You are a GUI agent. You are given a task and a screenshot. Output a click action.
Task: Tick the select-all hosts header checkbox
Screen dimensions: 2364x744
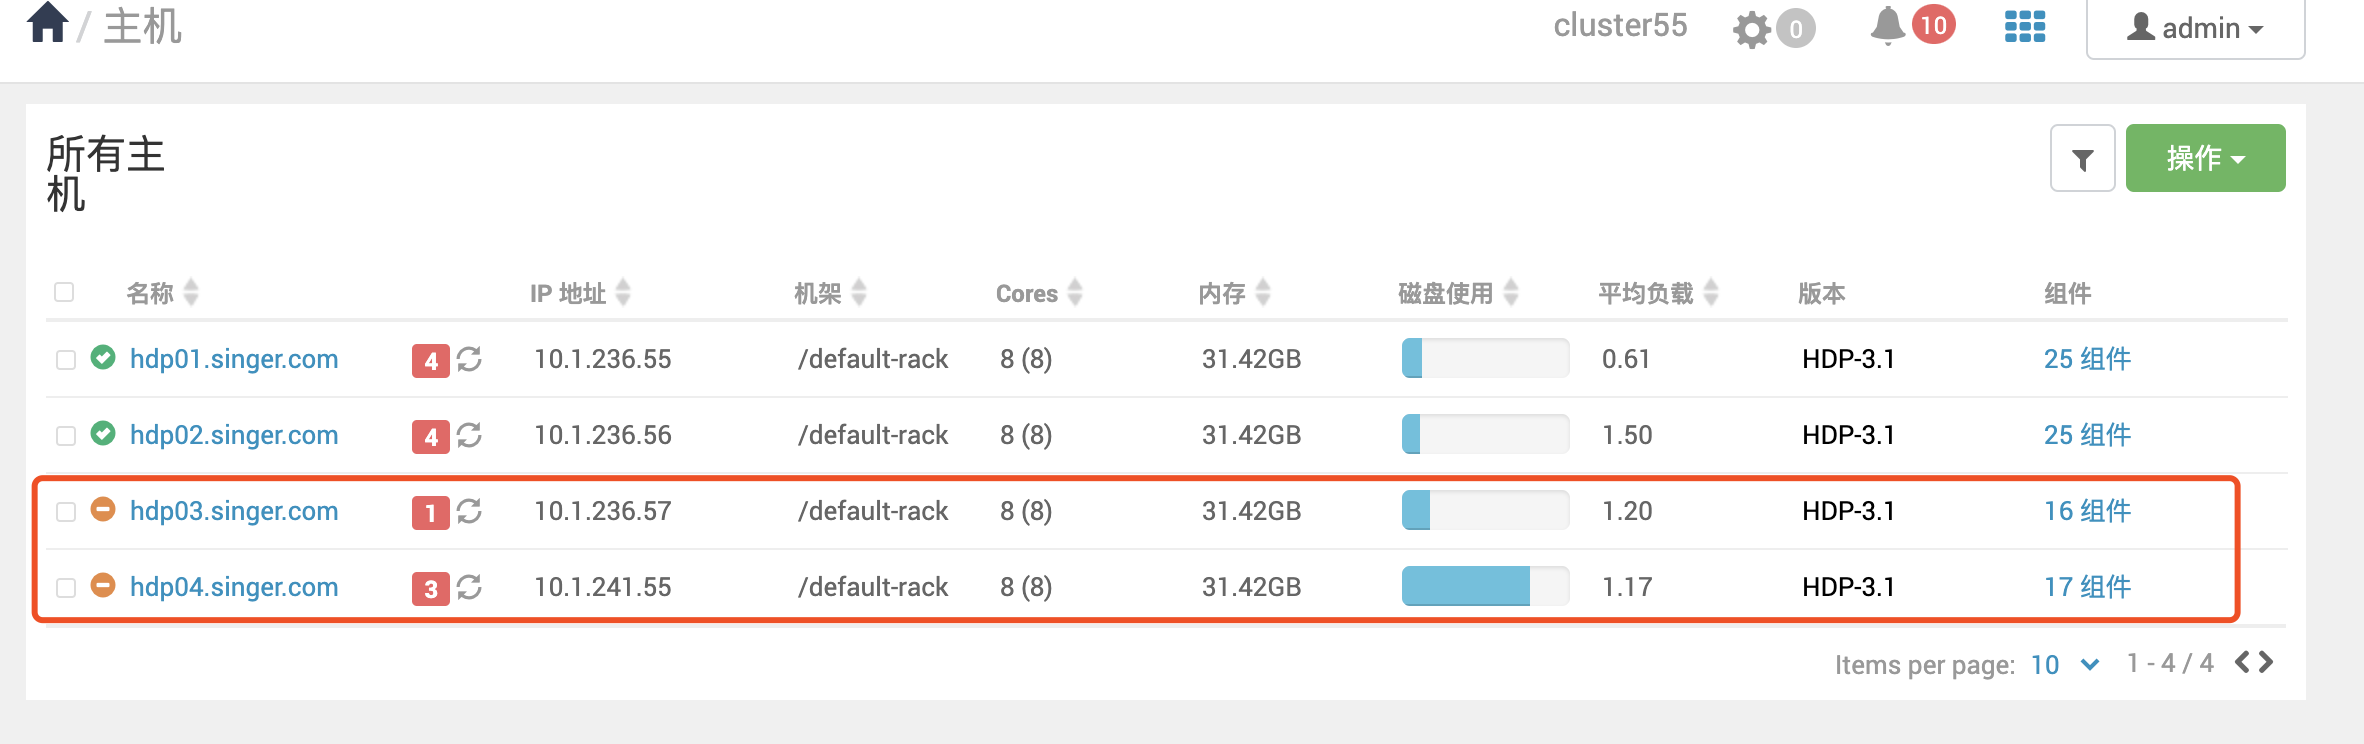[64, 292]
